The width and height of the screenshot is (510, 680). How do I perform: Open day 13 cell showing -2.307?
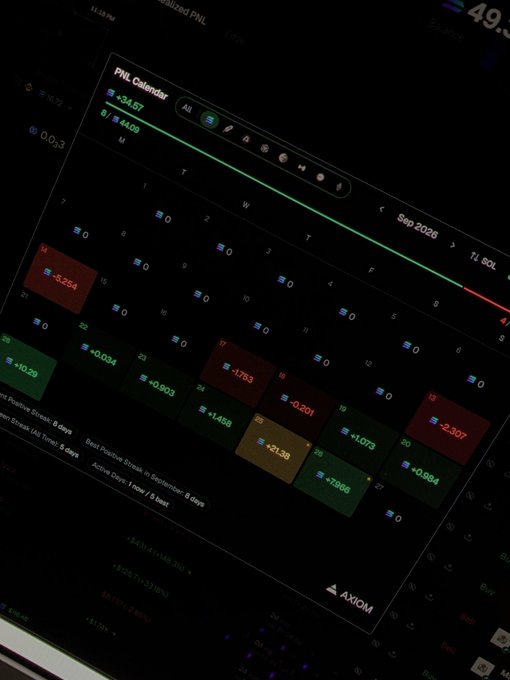click(x=447, y=427)
